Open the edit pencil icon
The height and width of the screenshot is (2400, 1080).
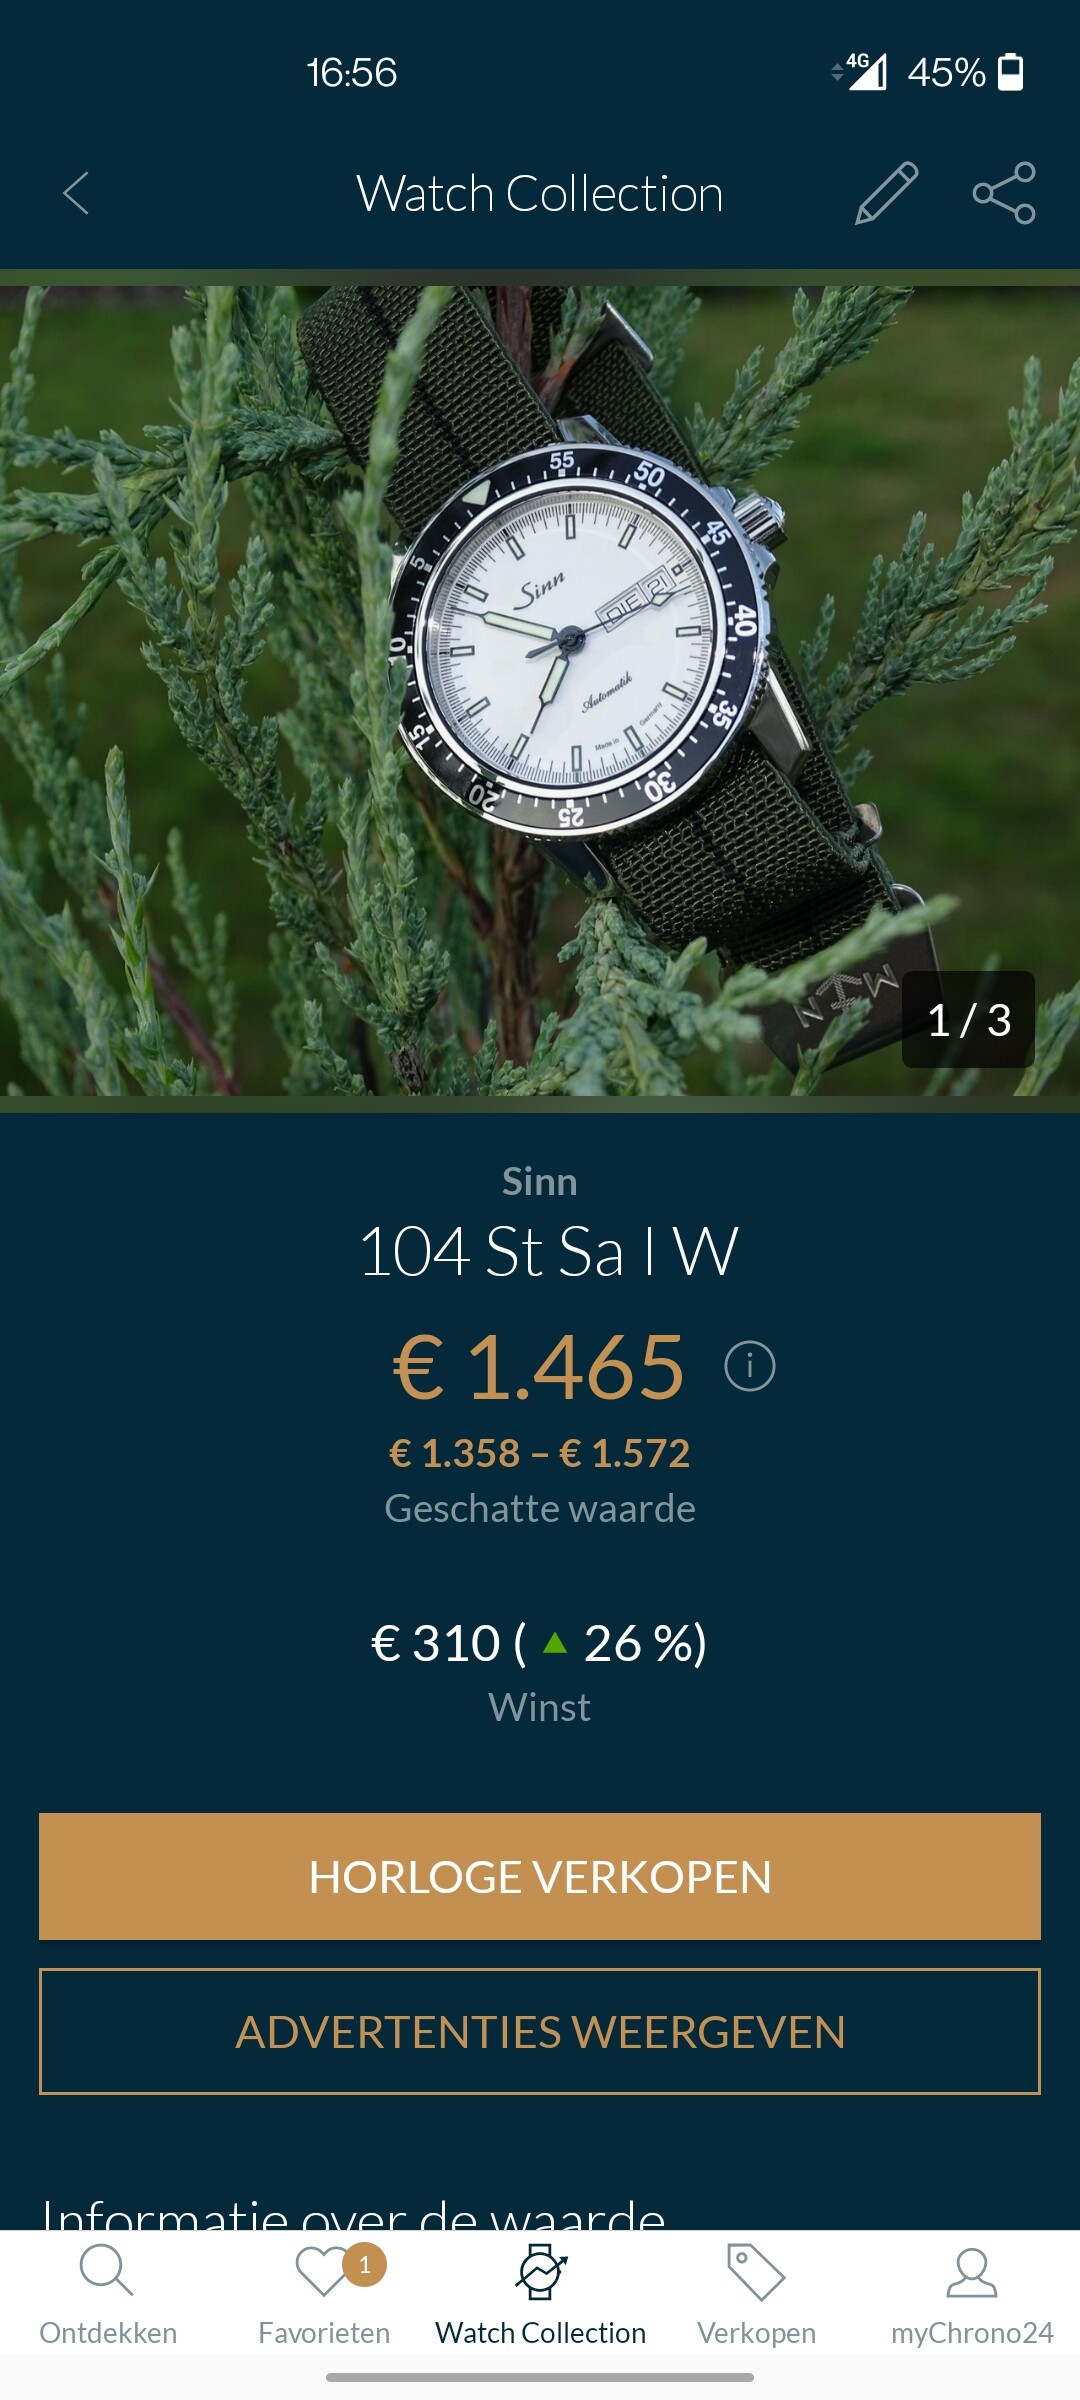(x=886, y=193)
